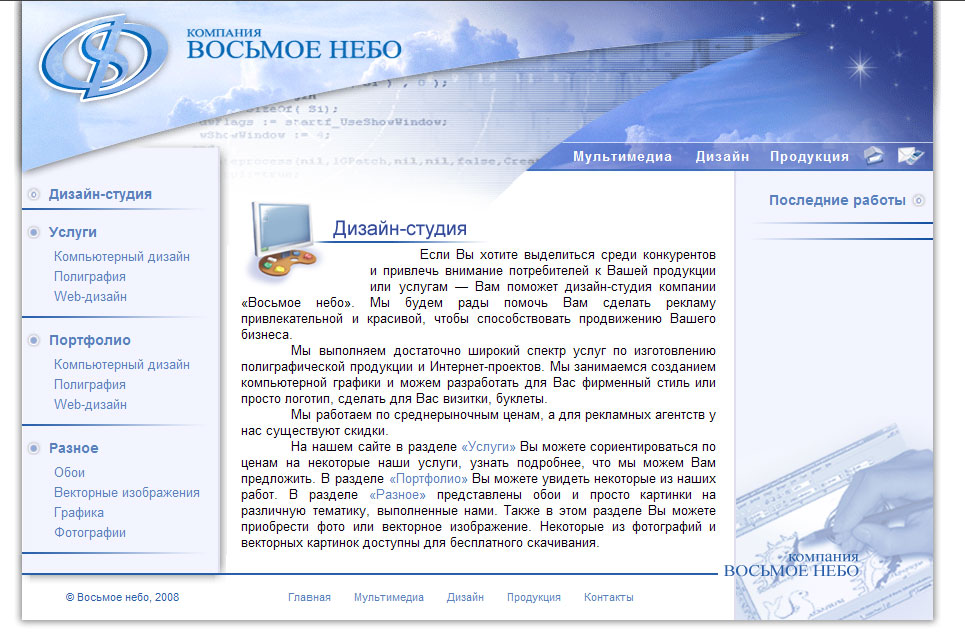The width and height of the screenshot is (965, 633).
Task: Open the Дизайн-студия sidebar heading
Action: pyautogui.click(x=100, y=194)
